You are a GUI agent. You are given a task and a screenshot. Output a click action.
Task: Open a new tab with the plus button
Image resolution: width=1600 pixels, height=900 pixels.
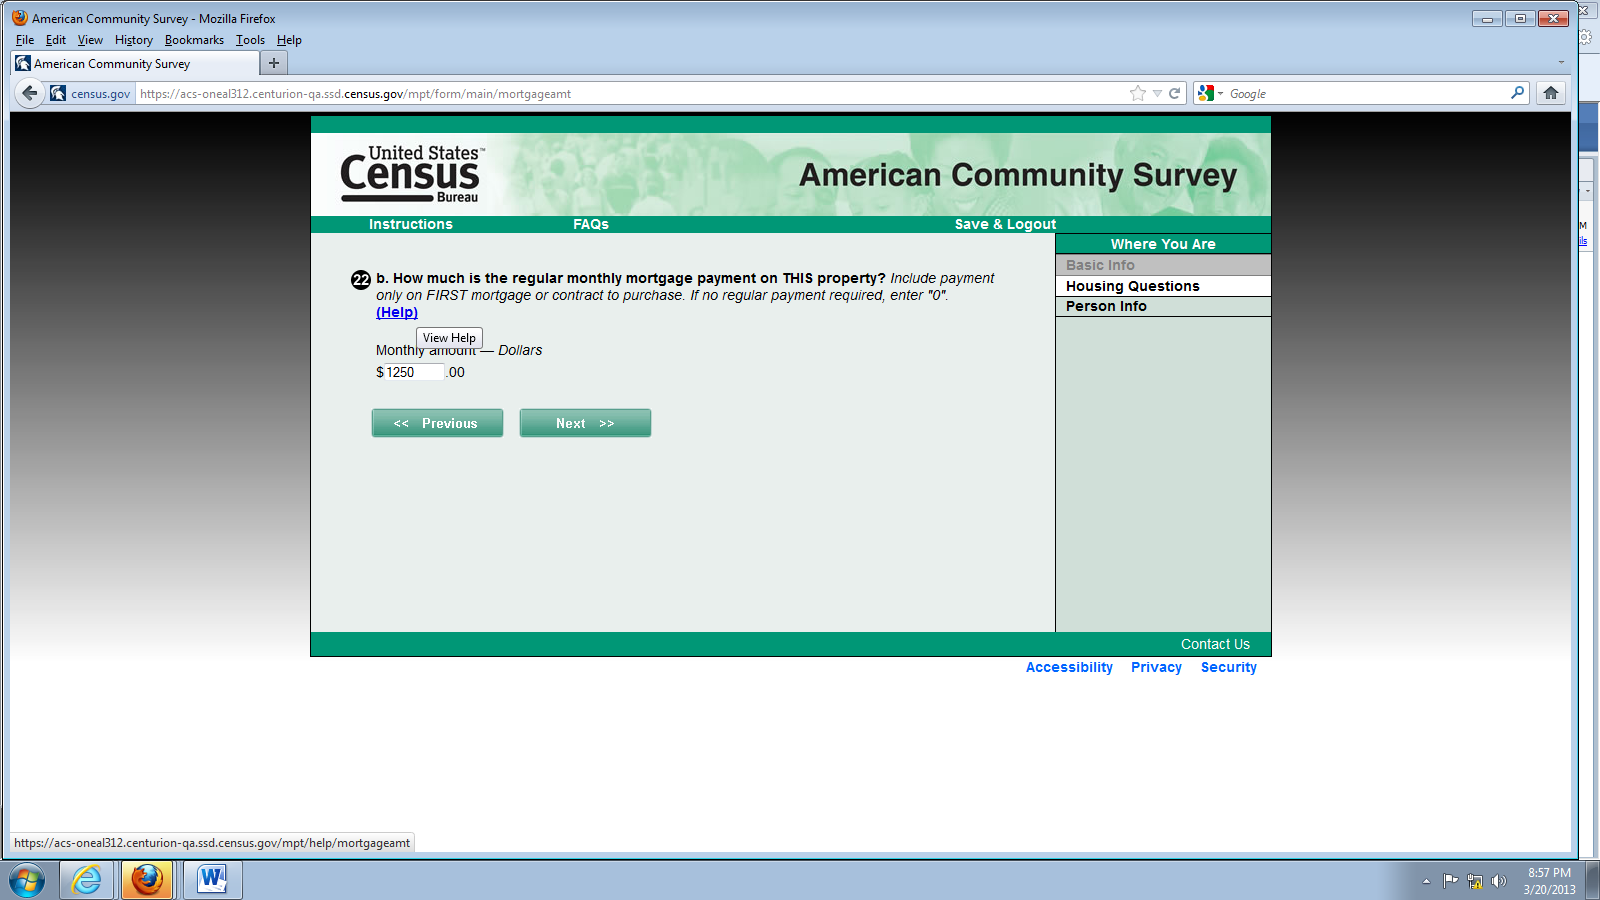click(274, 63)
